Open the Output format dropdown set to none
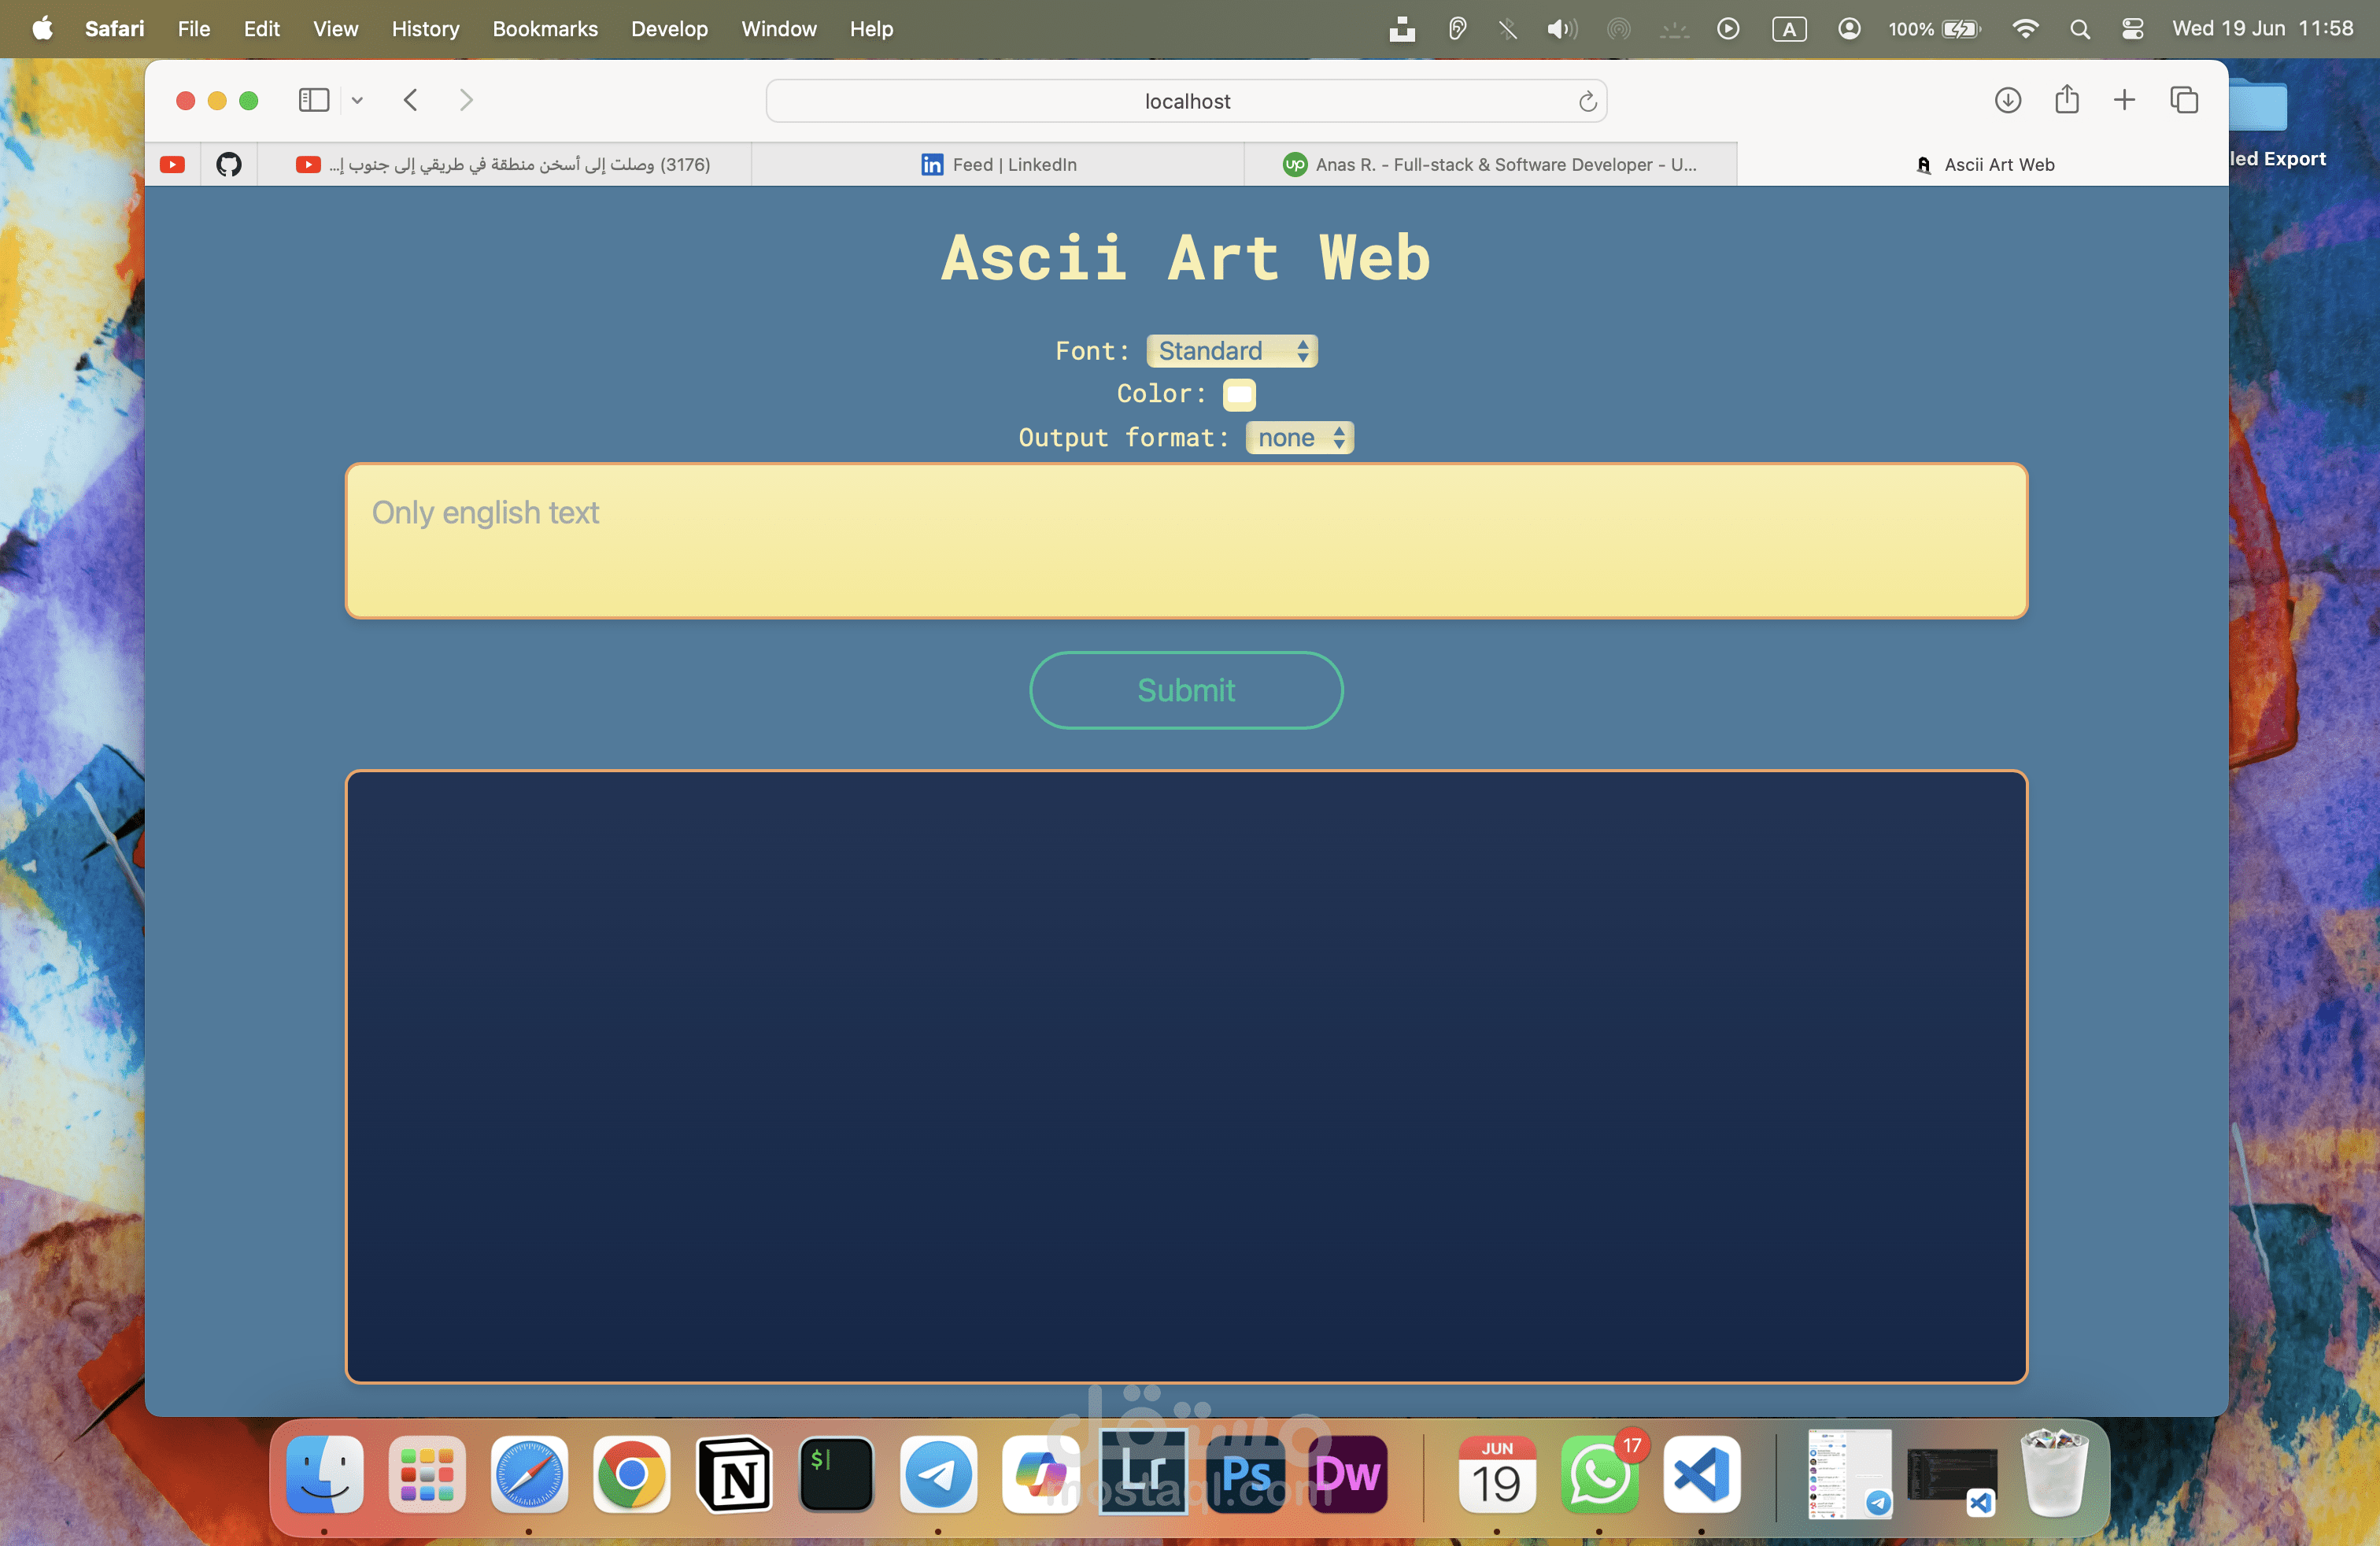 point(1299,438)
